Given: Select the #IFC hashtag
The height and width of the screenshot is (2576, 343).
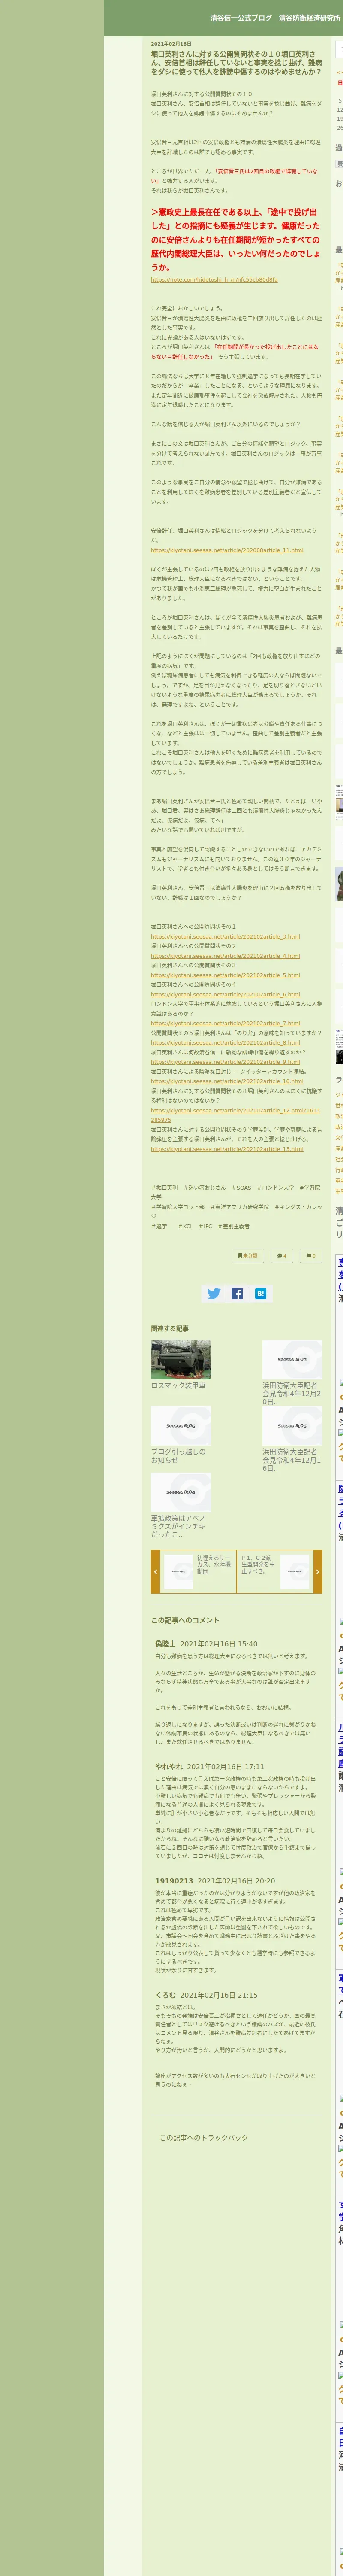Looking at the screenshot, I should point(205,1226).
